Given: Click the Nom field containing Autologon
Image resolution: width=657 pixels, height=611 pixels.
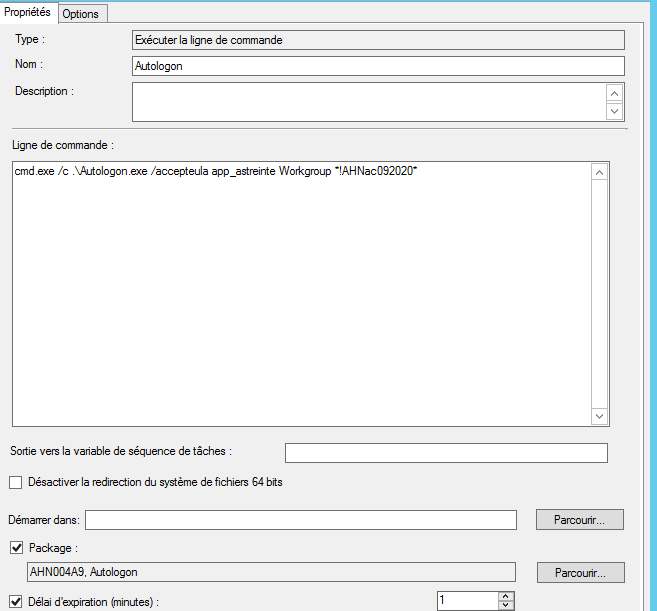Looking at the screenshot, I should (378, 66).
